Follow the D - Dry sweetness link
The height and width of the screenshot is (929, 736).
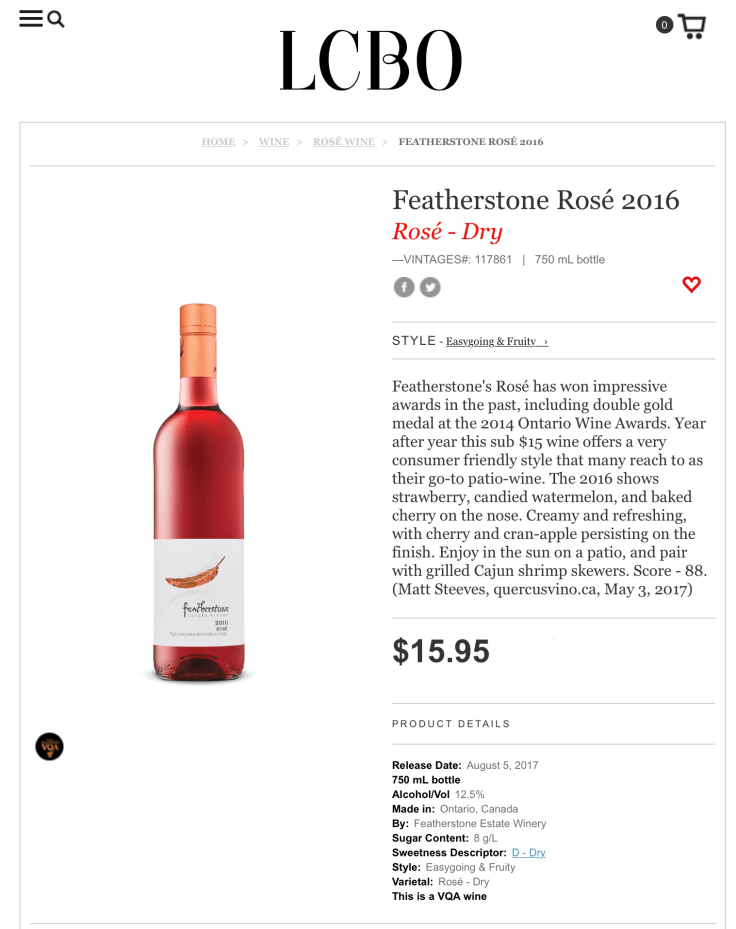(x=528, y=853)
